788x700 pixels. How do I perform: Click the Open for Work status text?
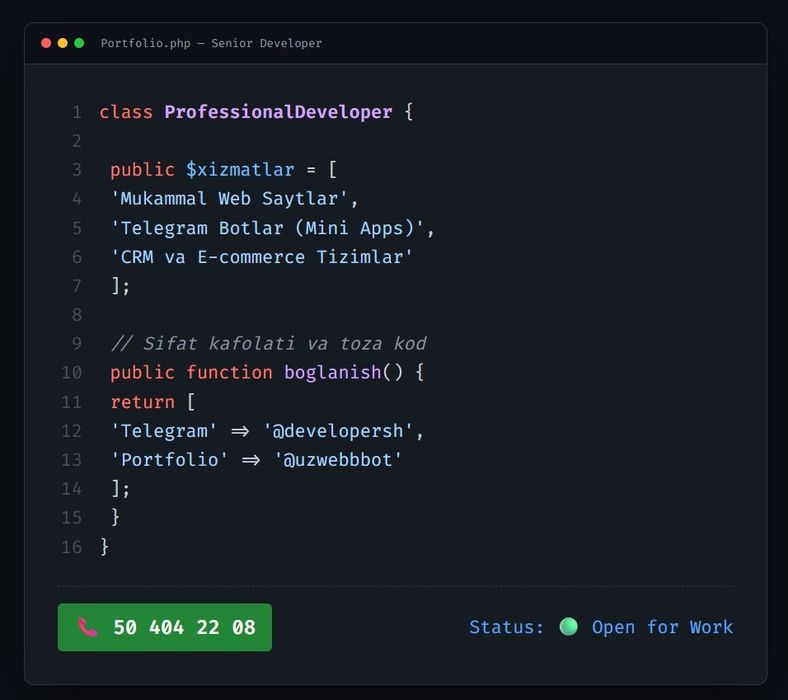[662, 627]
